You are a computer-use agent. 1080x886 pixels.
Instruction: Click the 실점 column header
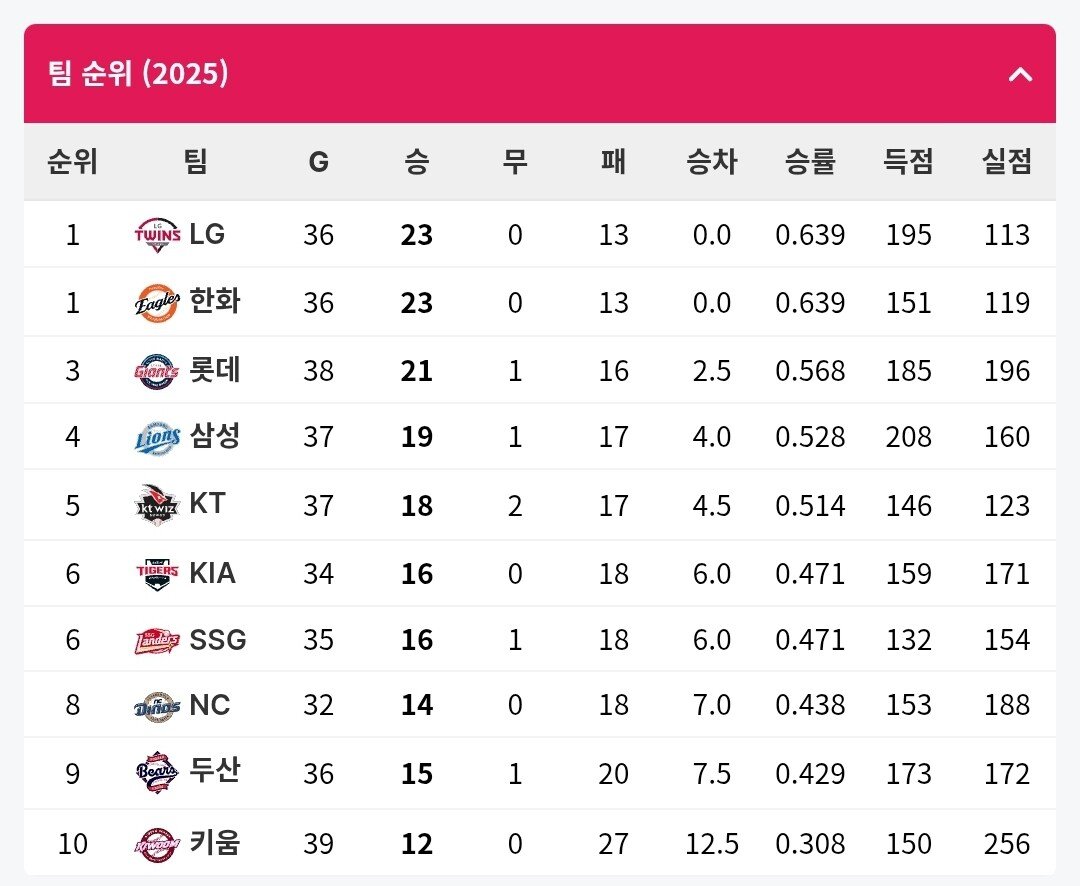(x=1006, y=161)
